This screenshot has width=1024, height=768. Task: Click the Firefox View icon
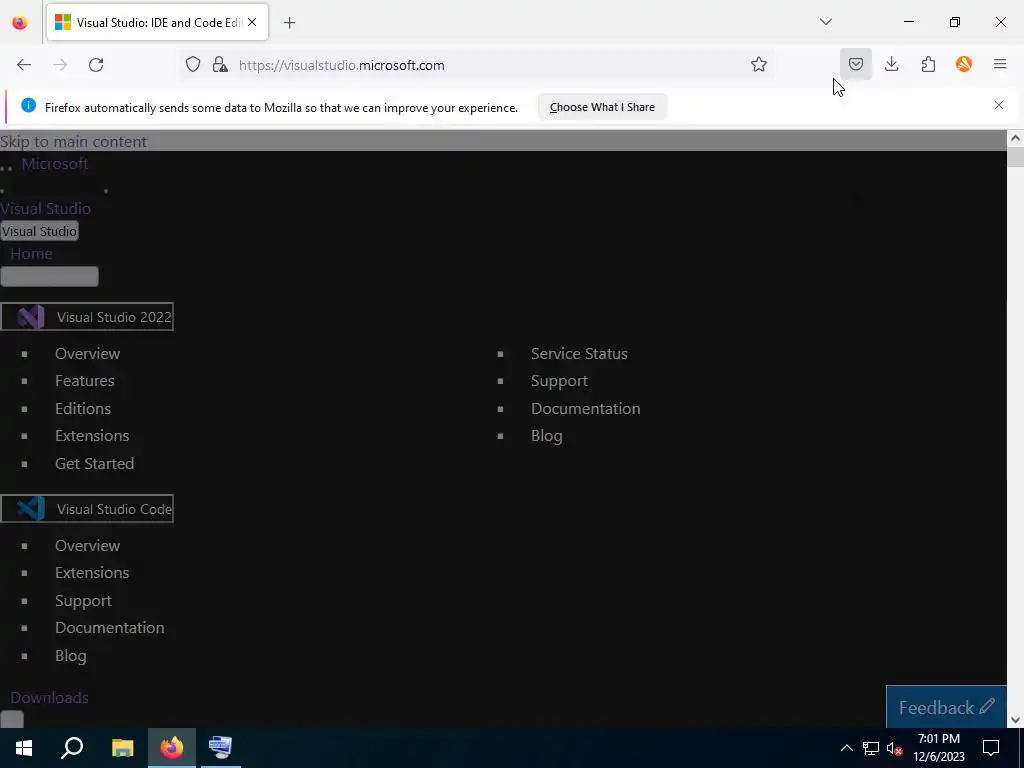pyautogui.click(x=20, y=23)
